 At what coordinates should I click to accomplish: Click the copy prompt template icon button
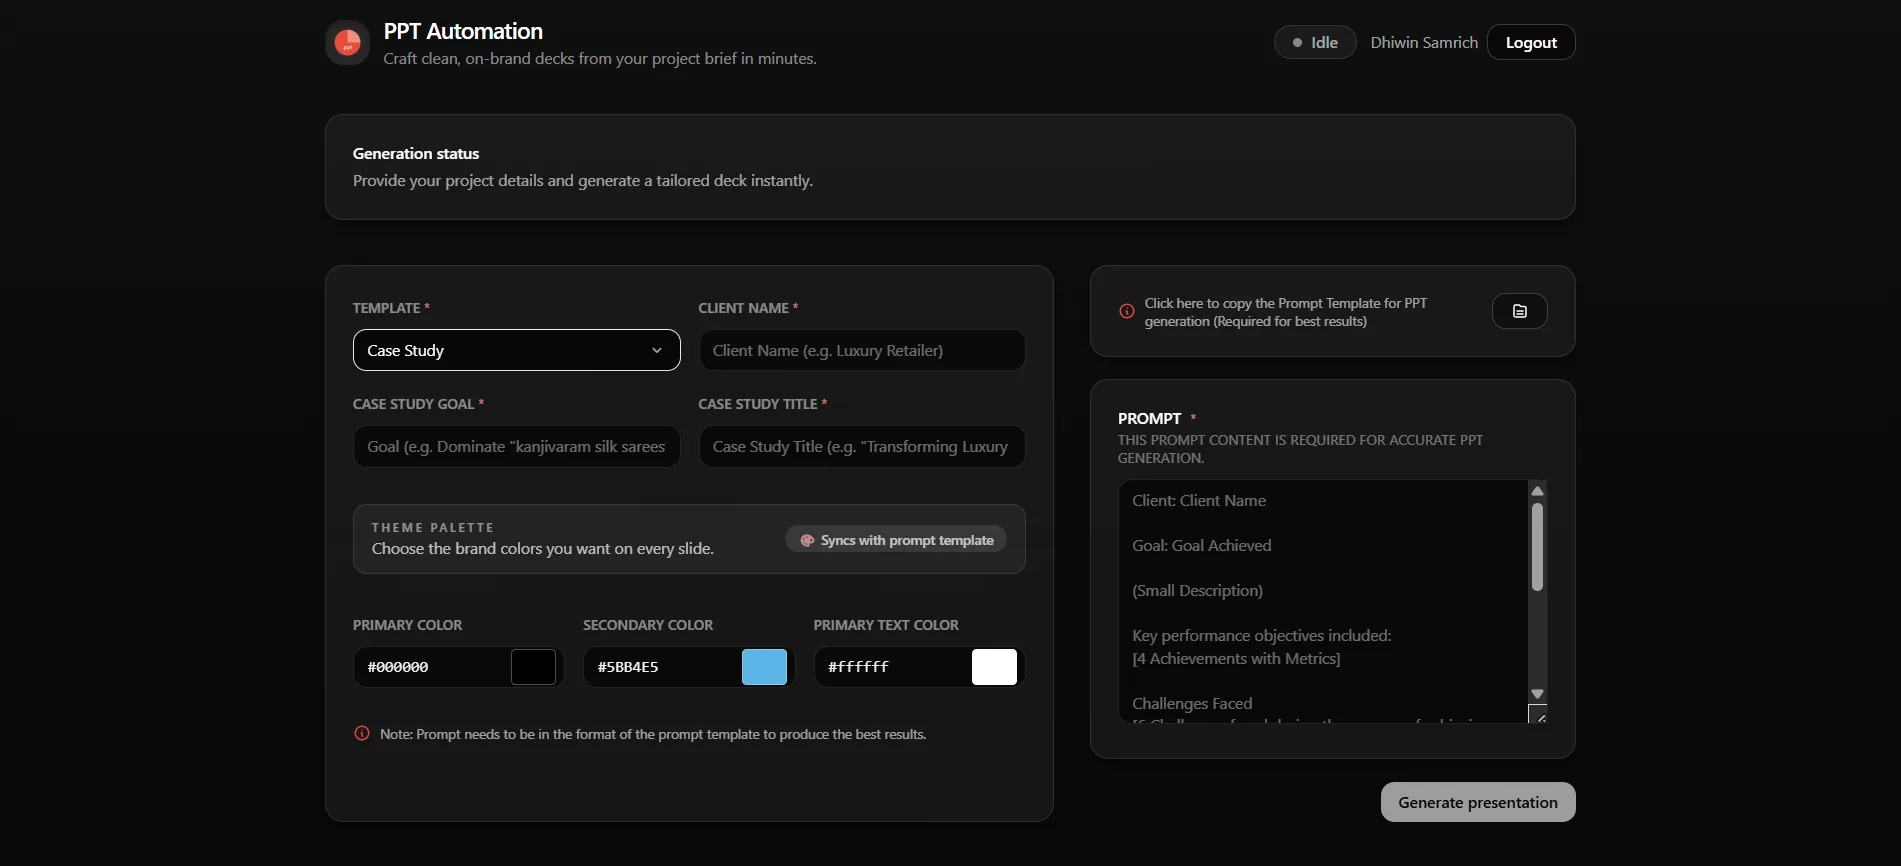tap(1519, 311)
